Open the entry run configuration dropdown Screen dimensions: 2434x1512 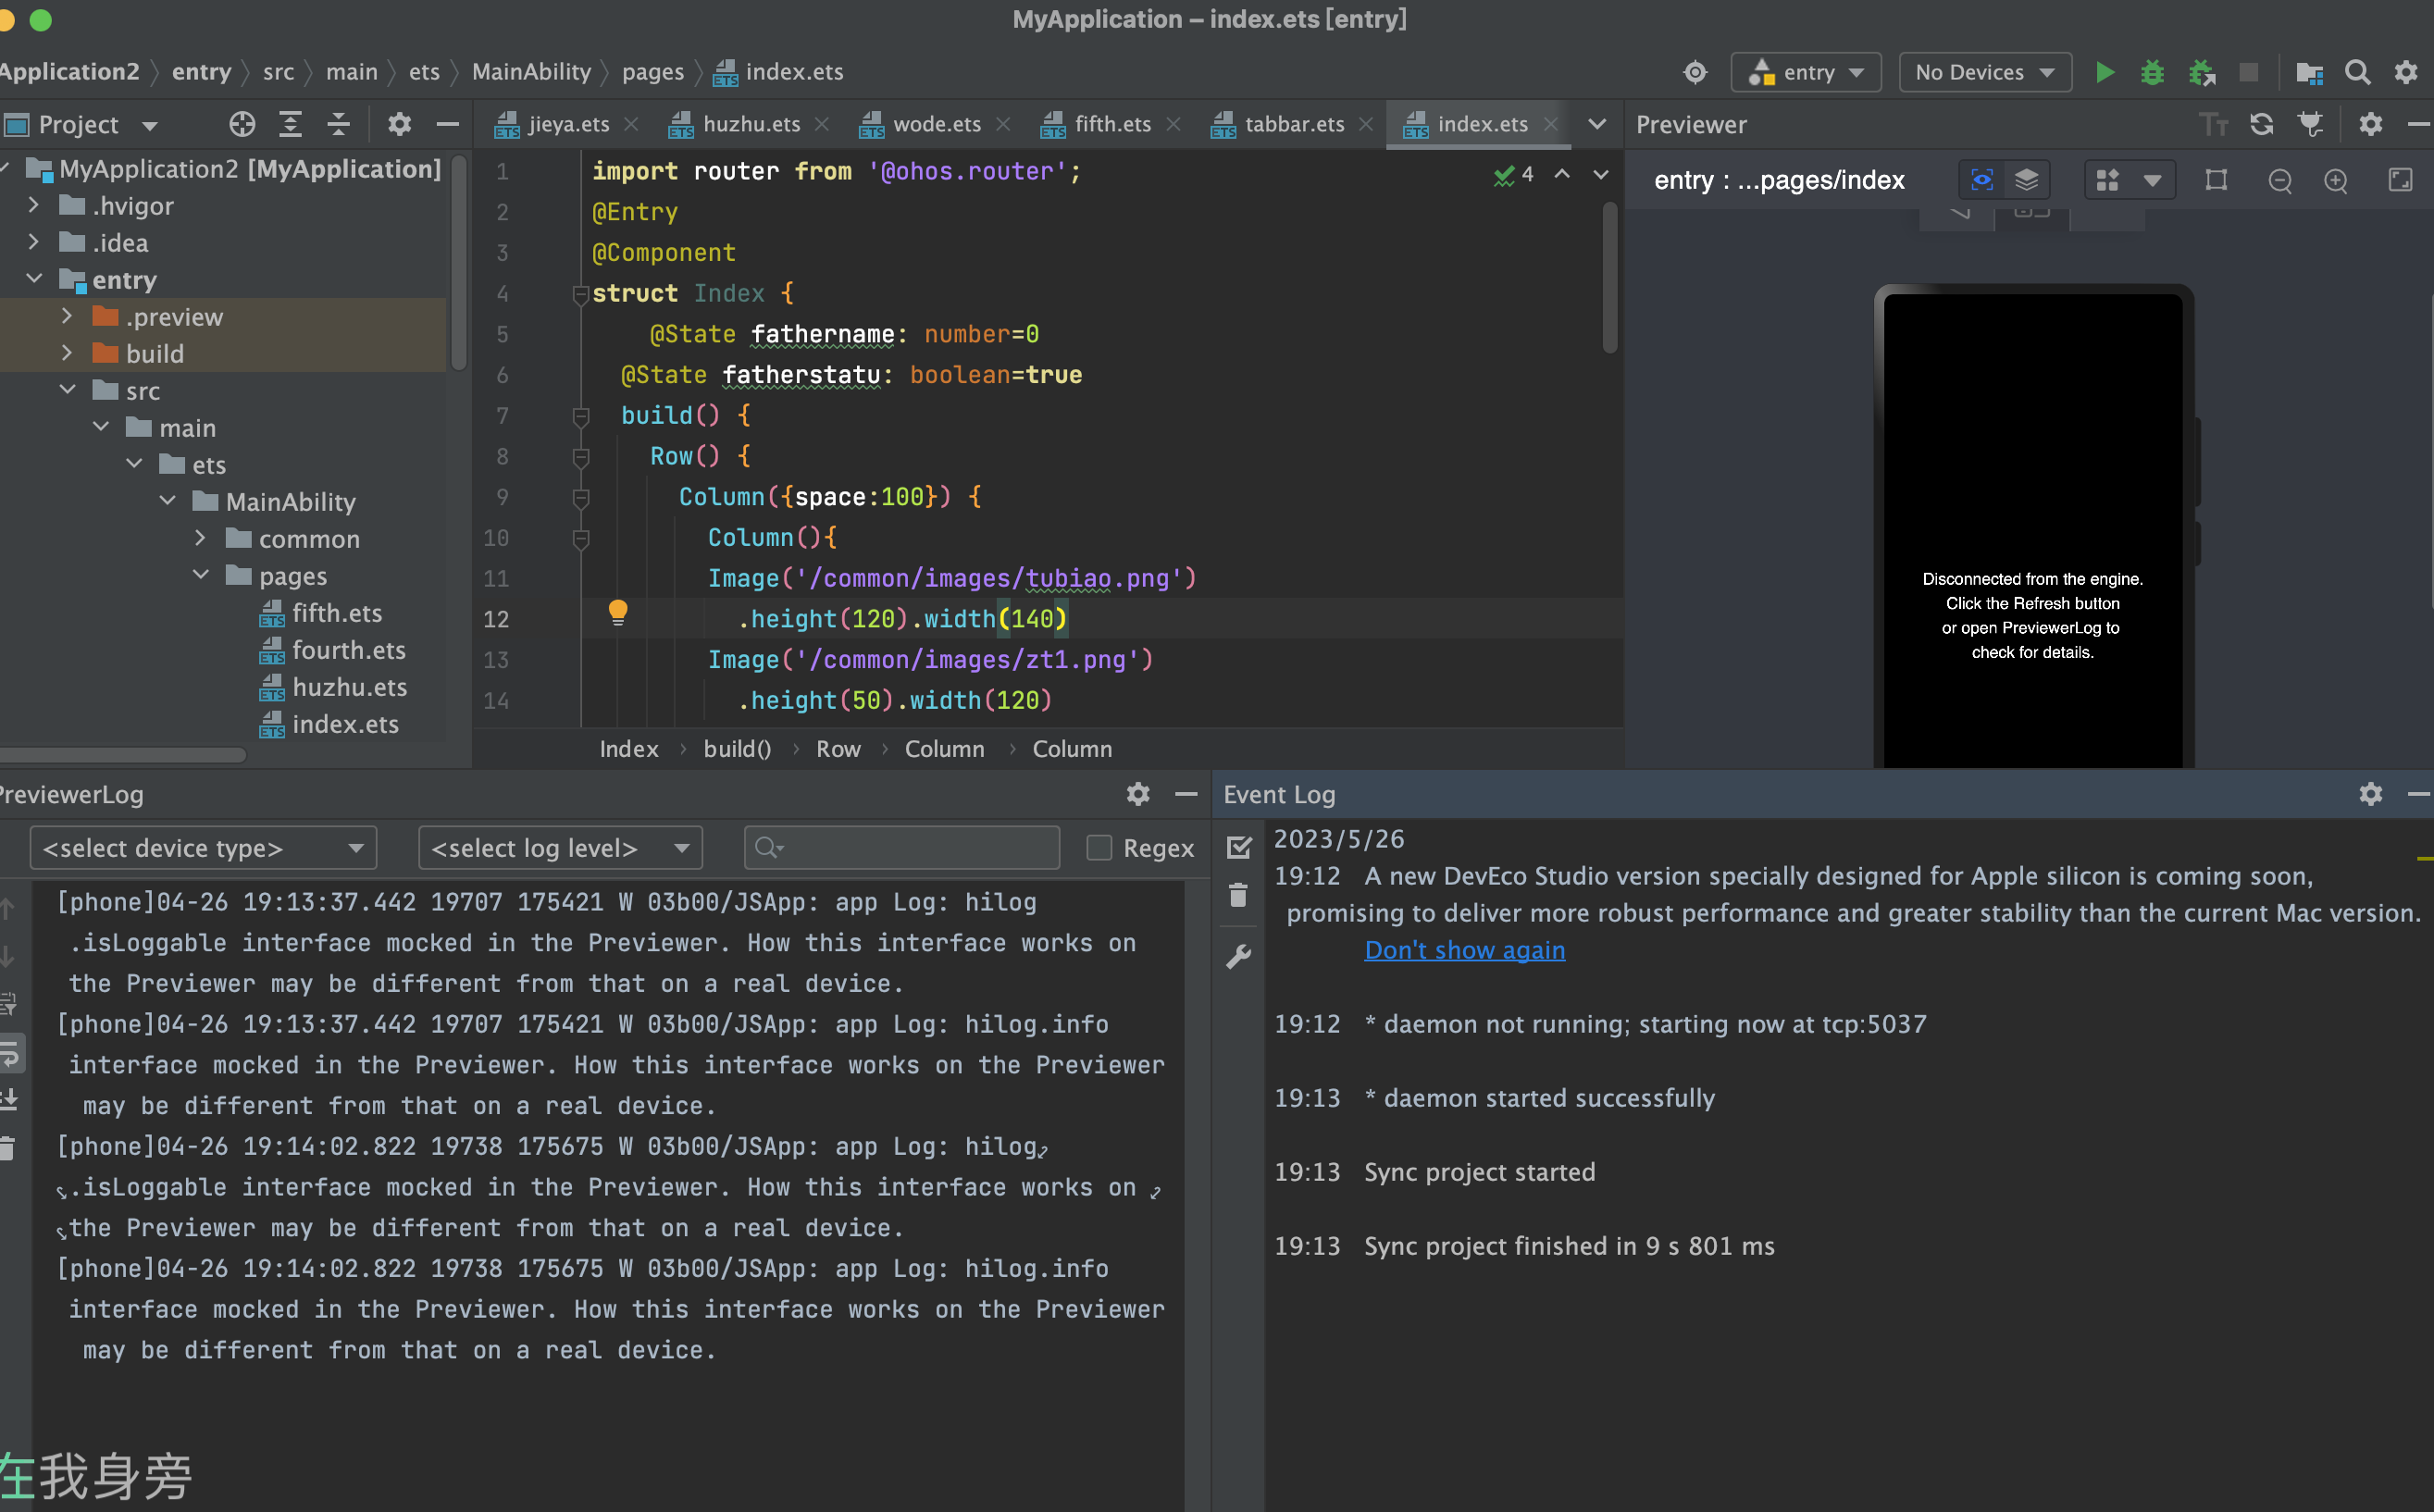(1806, 72)
